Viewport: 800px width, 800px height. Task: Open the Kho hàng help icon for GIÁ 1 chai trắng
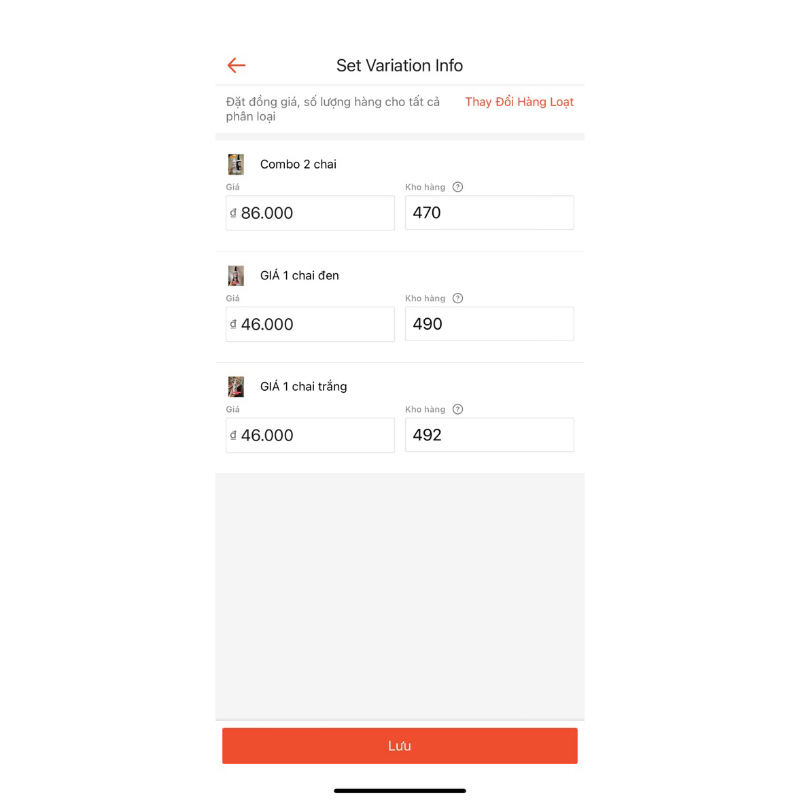(x=458, y=409)
